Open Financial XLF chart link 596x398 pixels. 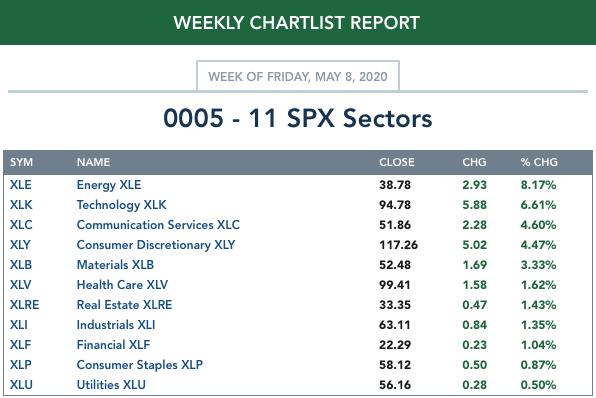(x=113, y=345)
